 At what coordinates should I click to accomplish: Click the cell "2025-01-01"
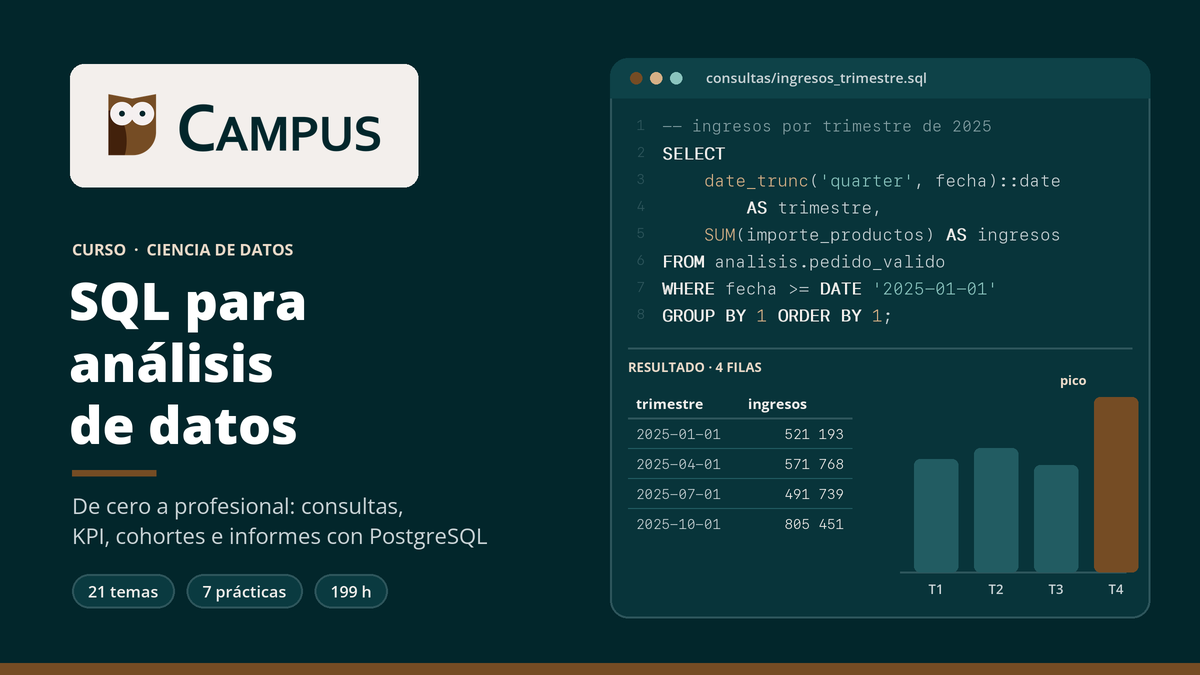678,434
